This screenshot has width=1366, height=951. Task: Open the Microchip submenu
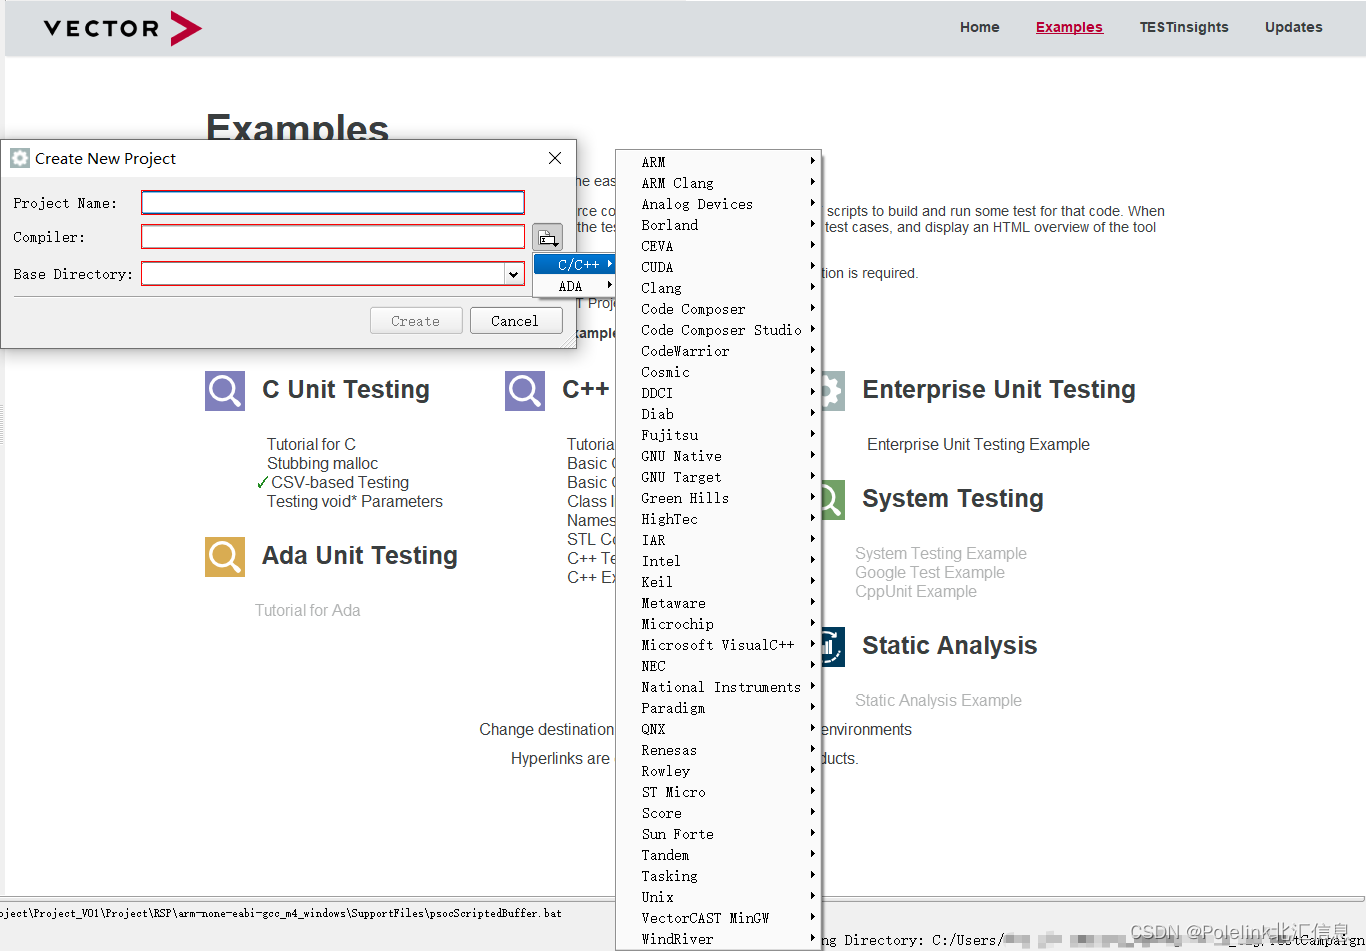click(718, 624)
